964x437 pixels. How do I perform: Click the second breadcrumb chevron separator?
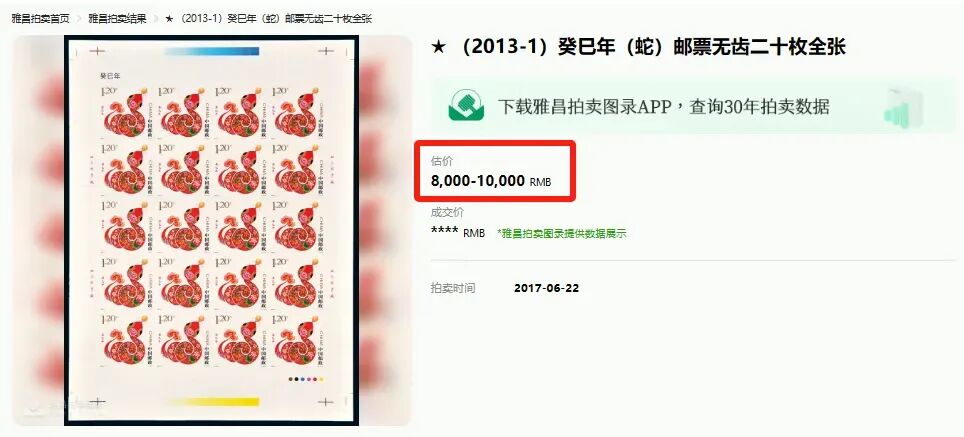coord(156,18)
